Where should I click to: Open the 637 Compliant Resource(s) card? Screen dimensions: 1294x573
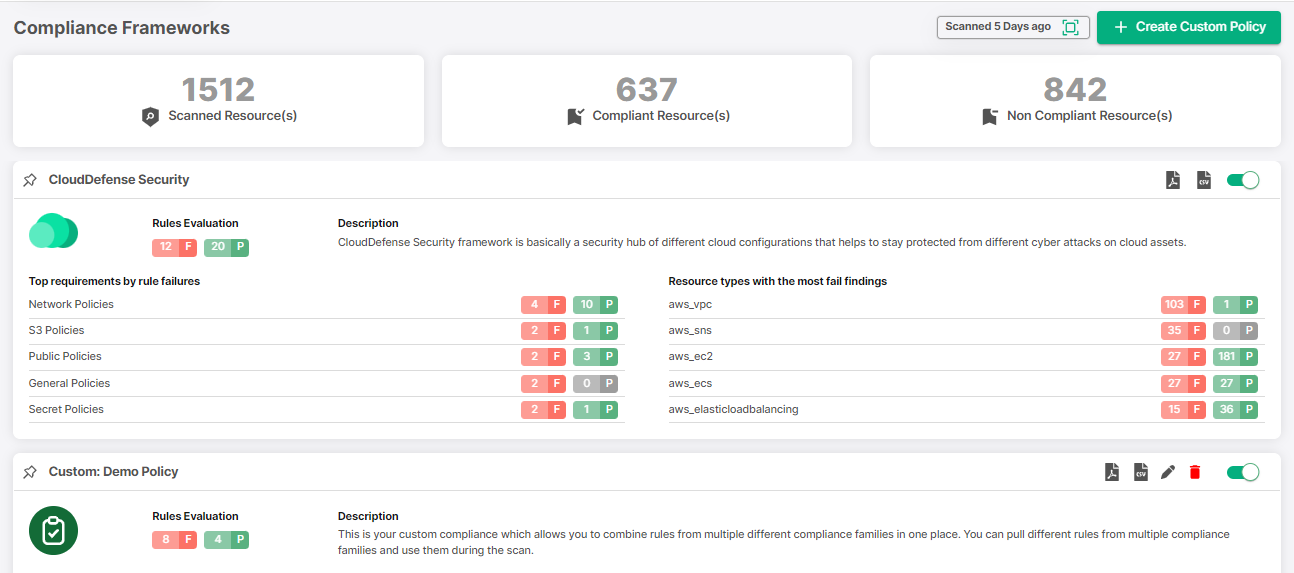click(x=647, y=101)
